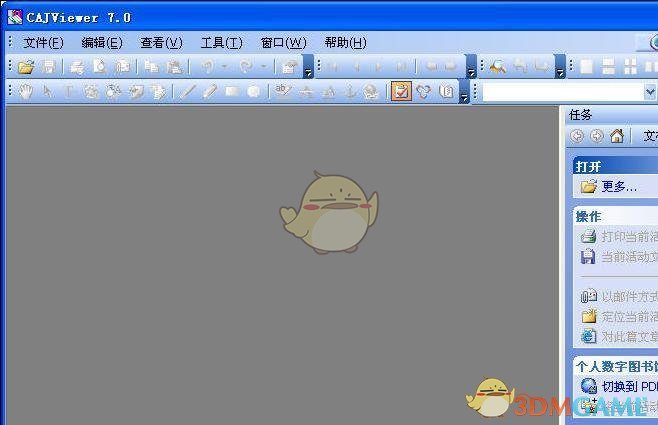The width and height of the screenshot is (658, 425).
Task: Open the 帮助(H) menu
Action: (x=345, y=42)
